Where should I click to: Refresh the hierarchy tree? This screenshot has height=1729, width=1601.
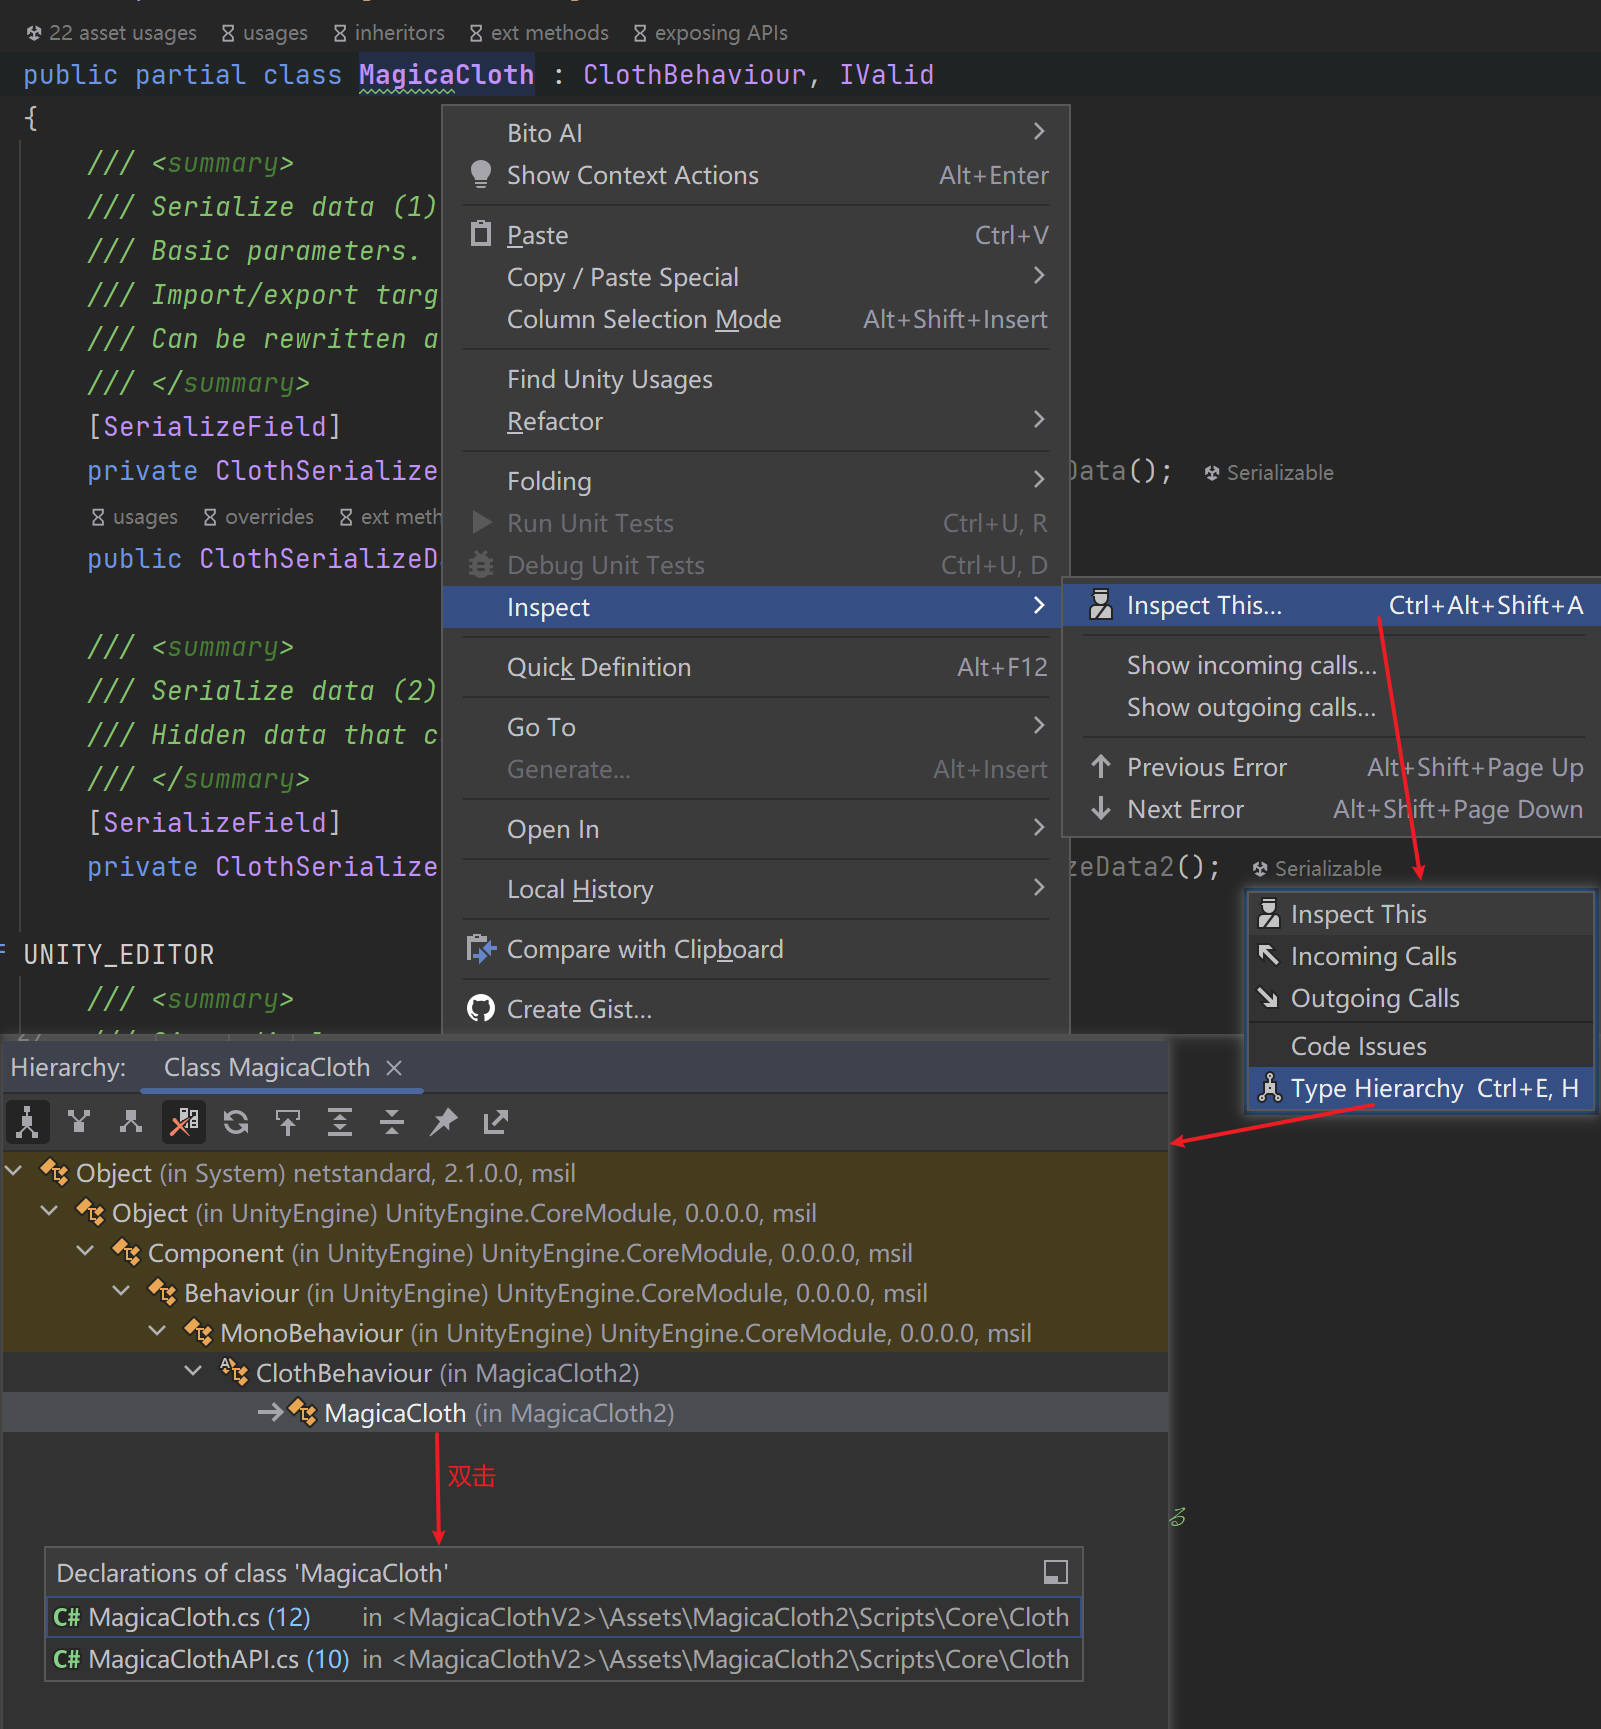236,1122
